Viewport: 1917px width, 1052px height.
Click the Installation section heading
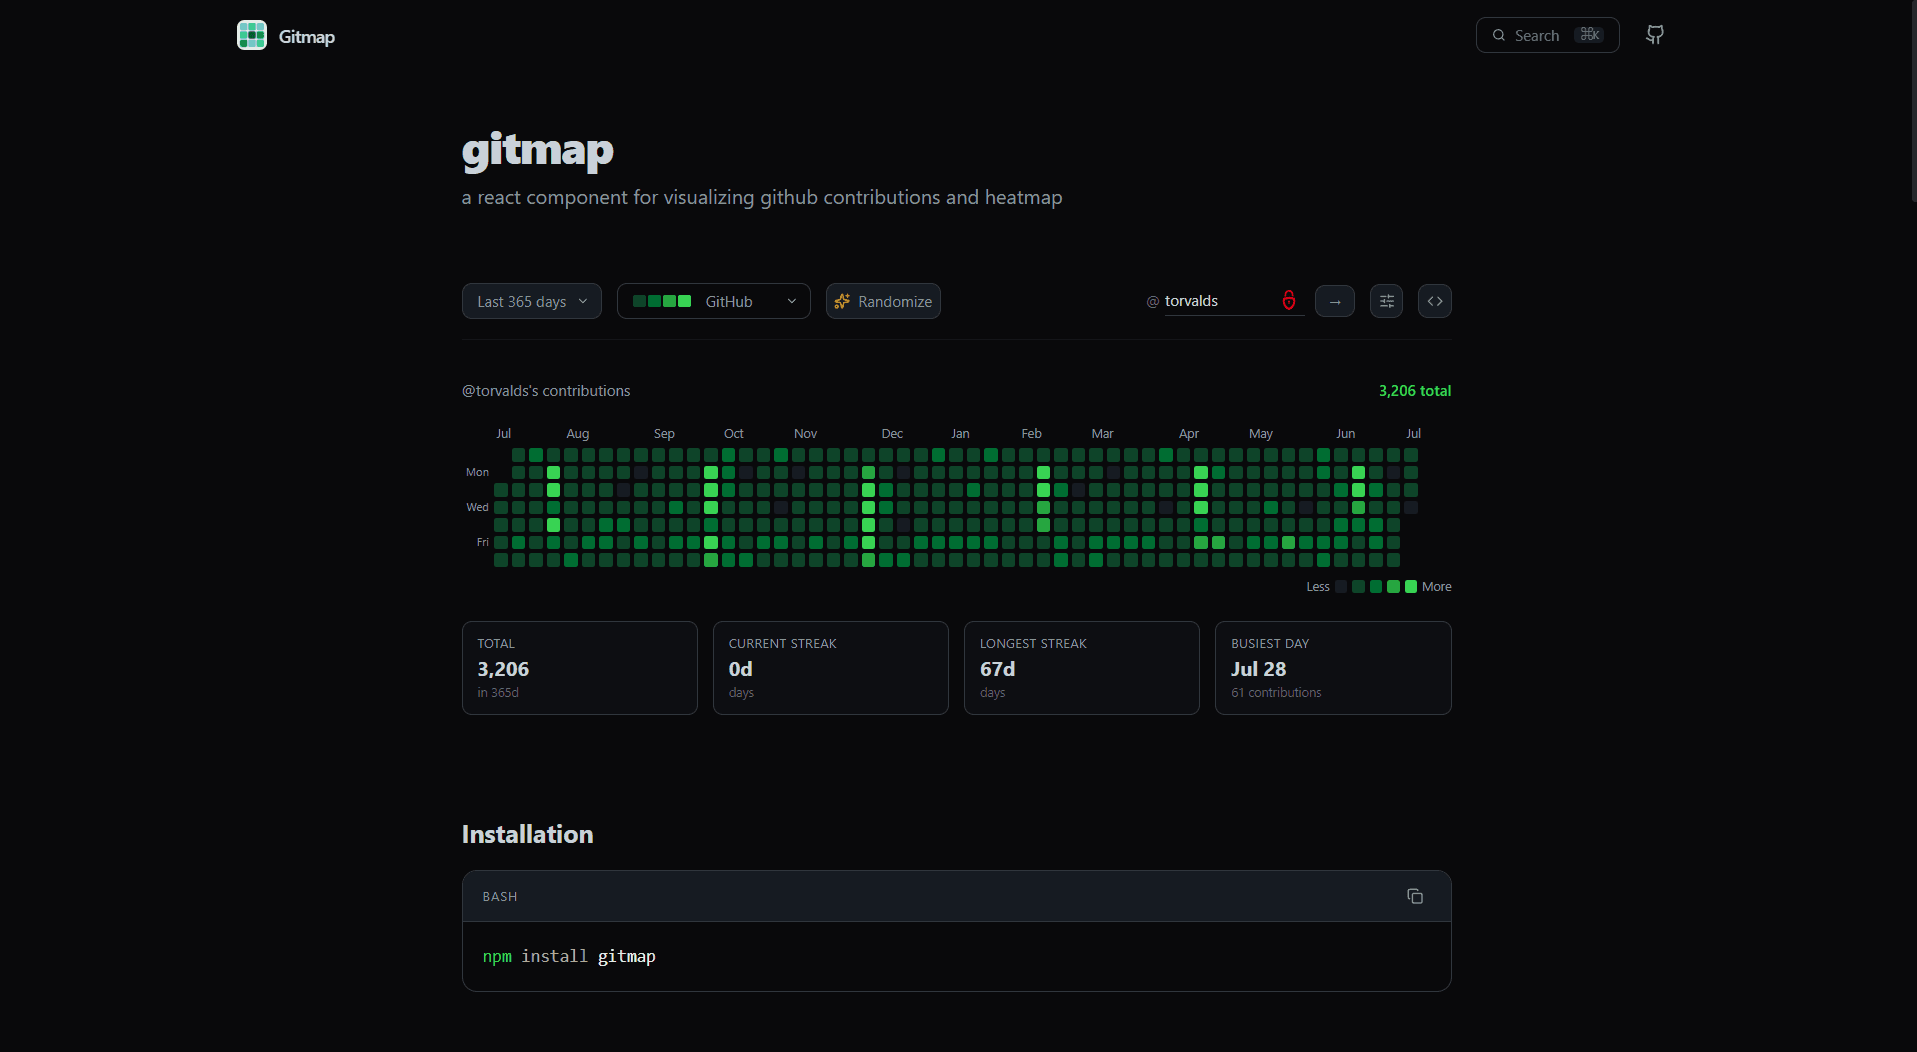[x=527, y=835]
